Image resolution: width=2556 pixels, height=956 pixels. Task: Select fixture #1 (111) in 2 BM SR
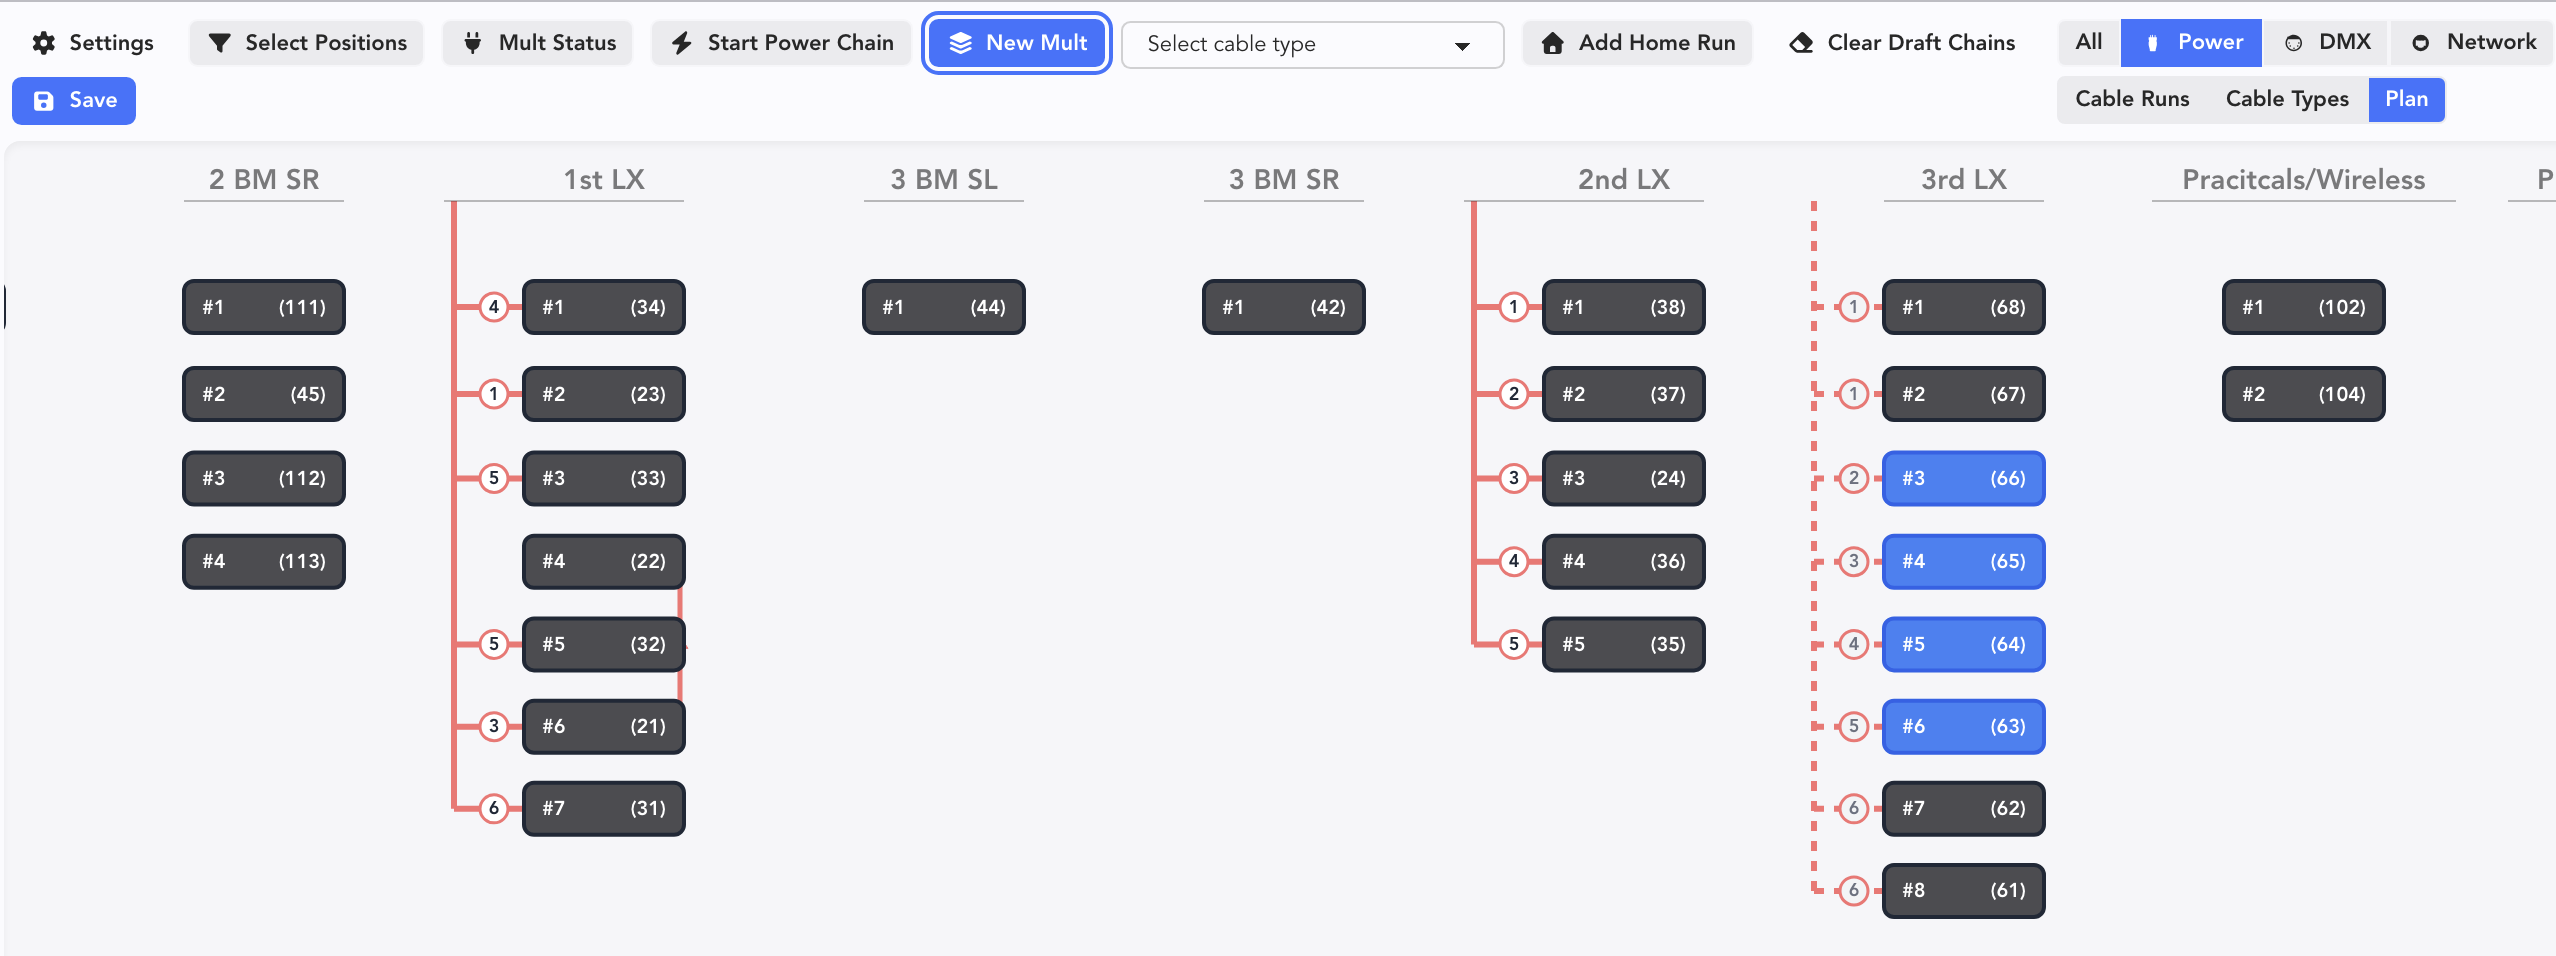pyautogui.click(x=264, y=307)
